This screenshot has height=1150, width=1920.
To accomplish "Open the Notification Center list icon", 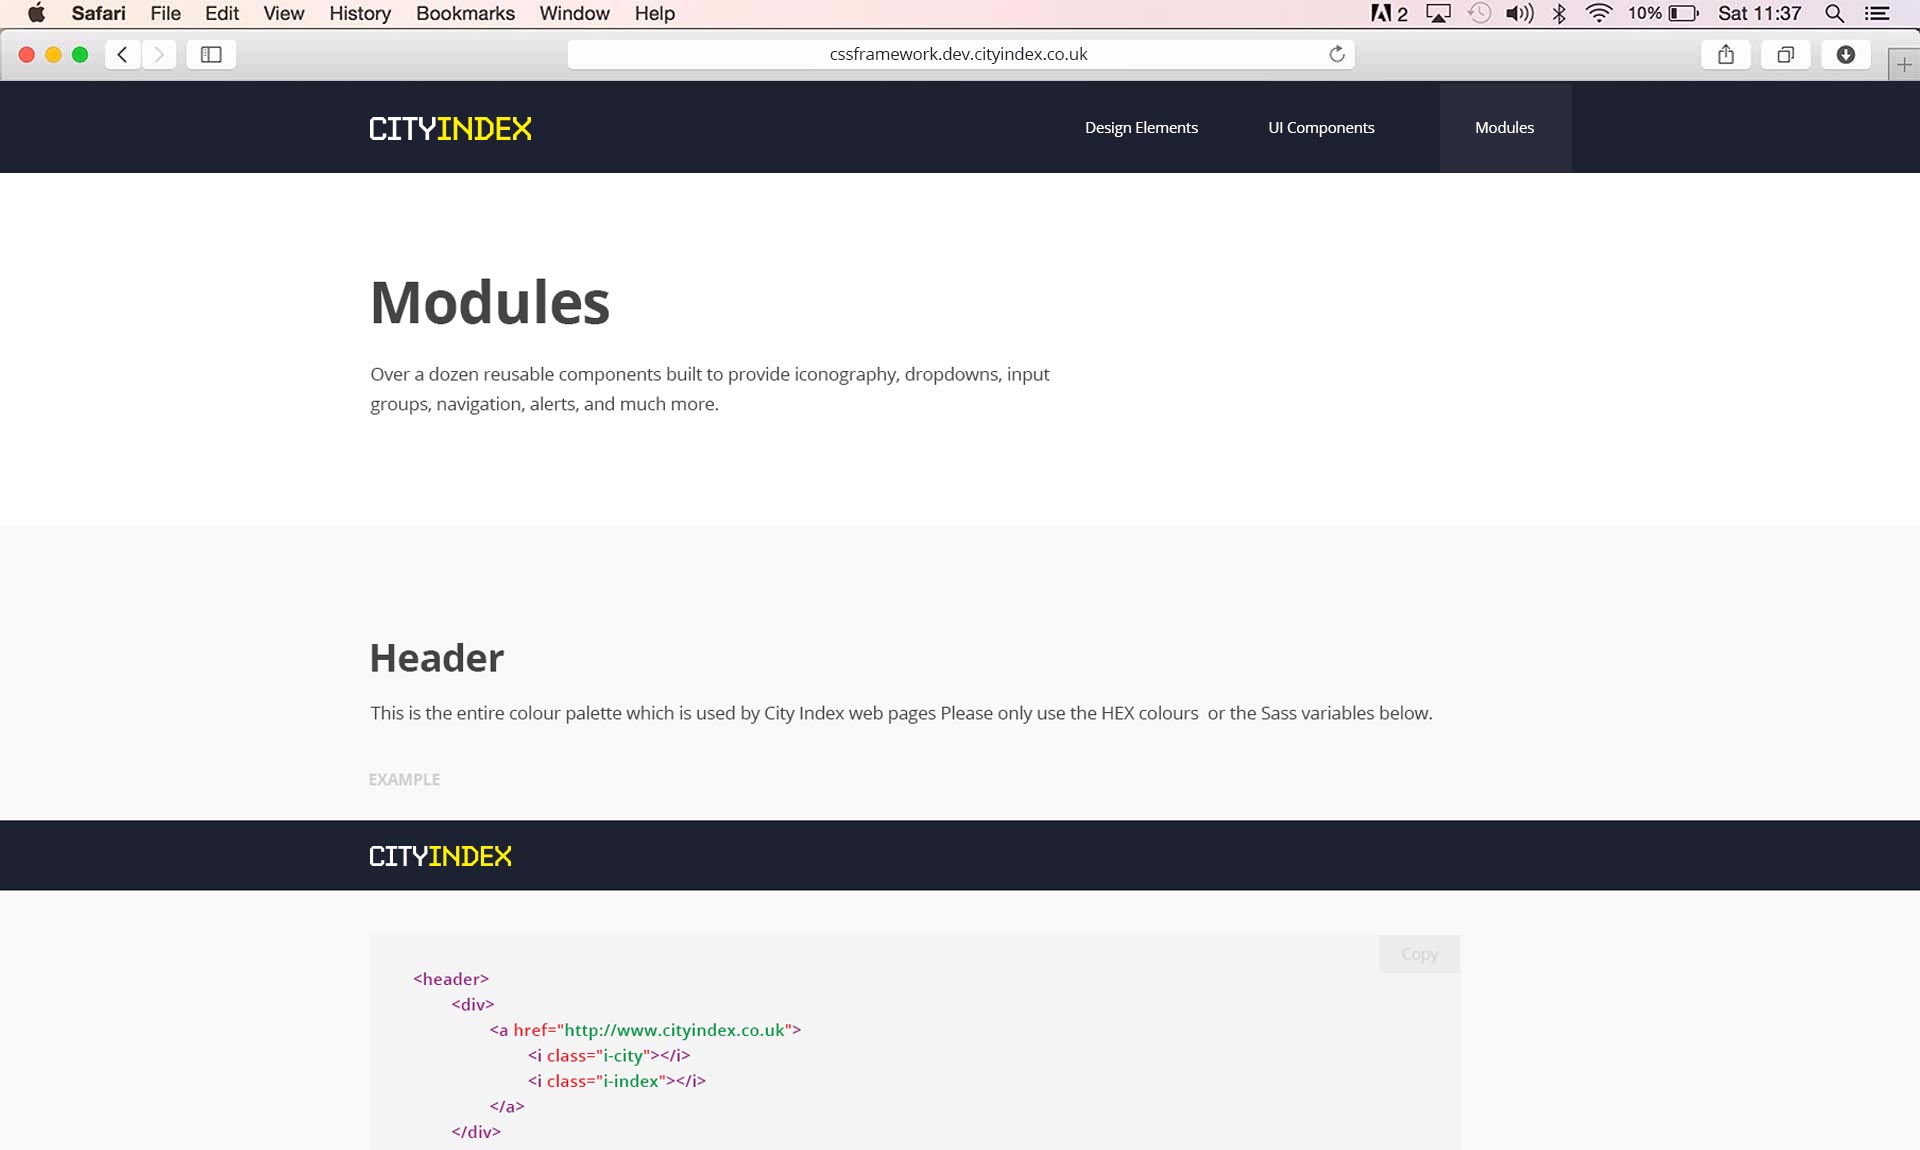I will (x=1877, y=13).
